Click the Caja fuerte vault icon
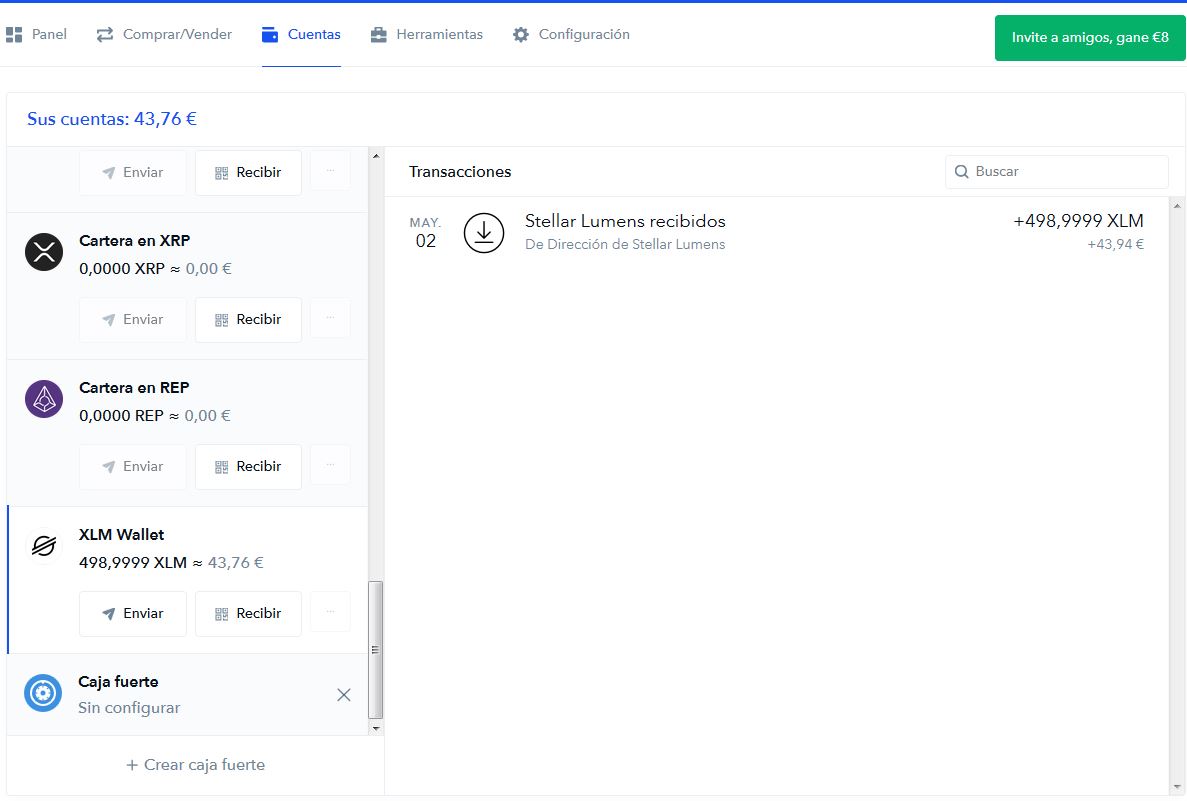The image size is (1187, 801). click(43, 693)
